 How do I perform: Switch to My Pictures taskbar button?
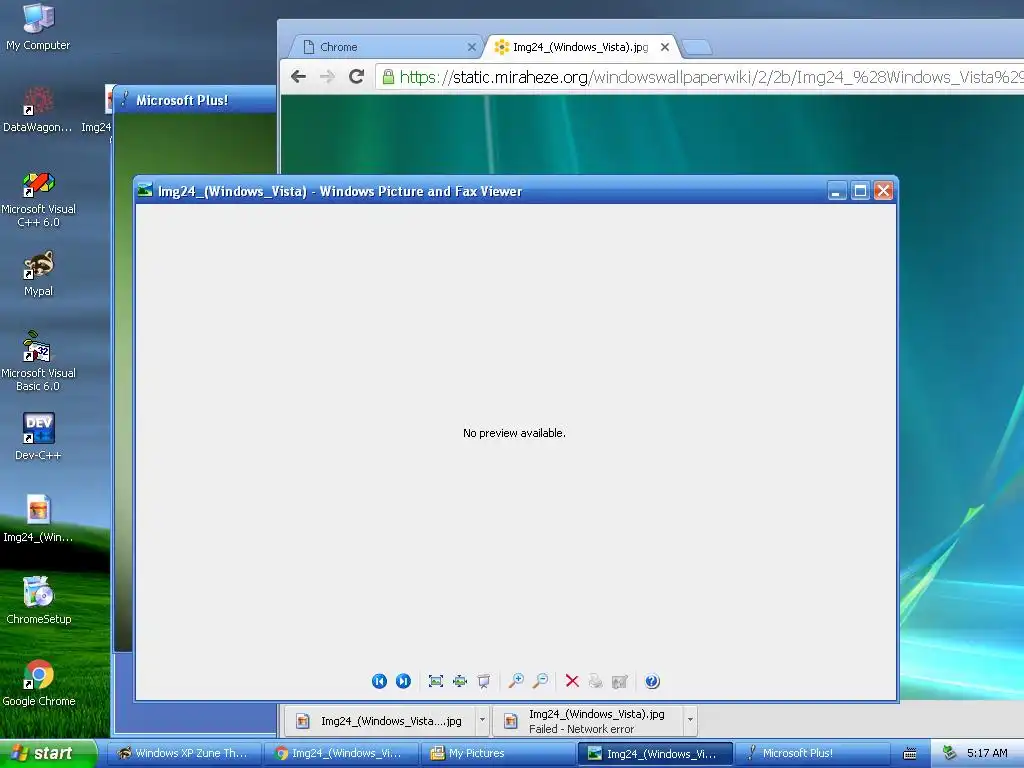(x=498, y=753)
